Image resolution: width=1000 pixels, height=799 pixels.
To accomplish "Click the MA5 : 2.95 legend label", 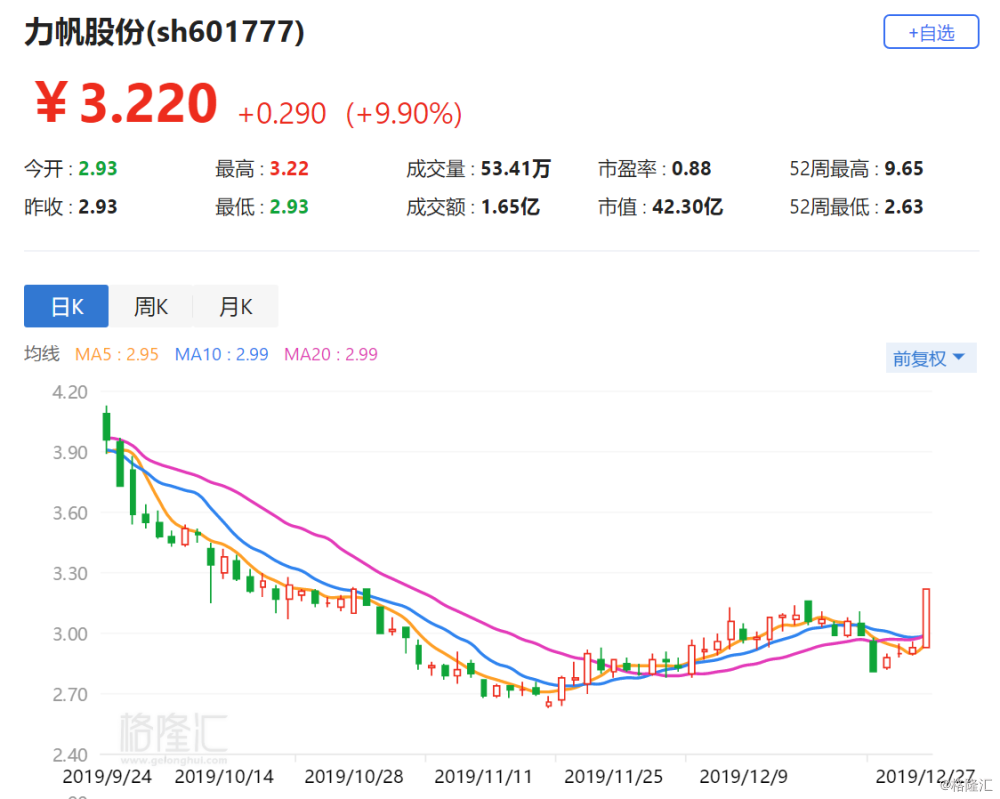I will [117, 354].
